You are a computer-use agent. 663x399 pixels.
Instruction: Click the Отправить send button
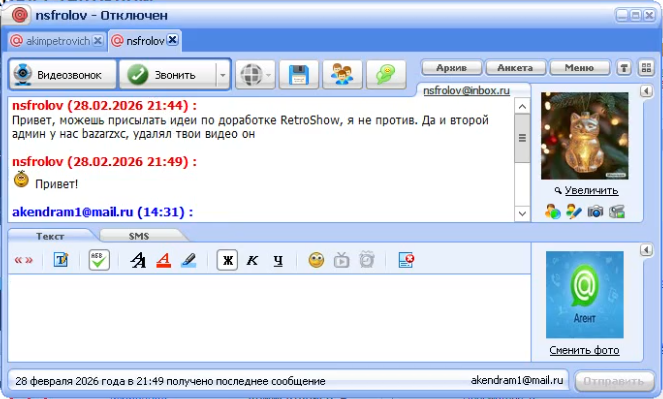tap(614, 381)
